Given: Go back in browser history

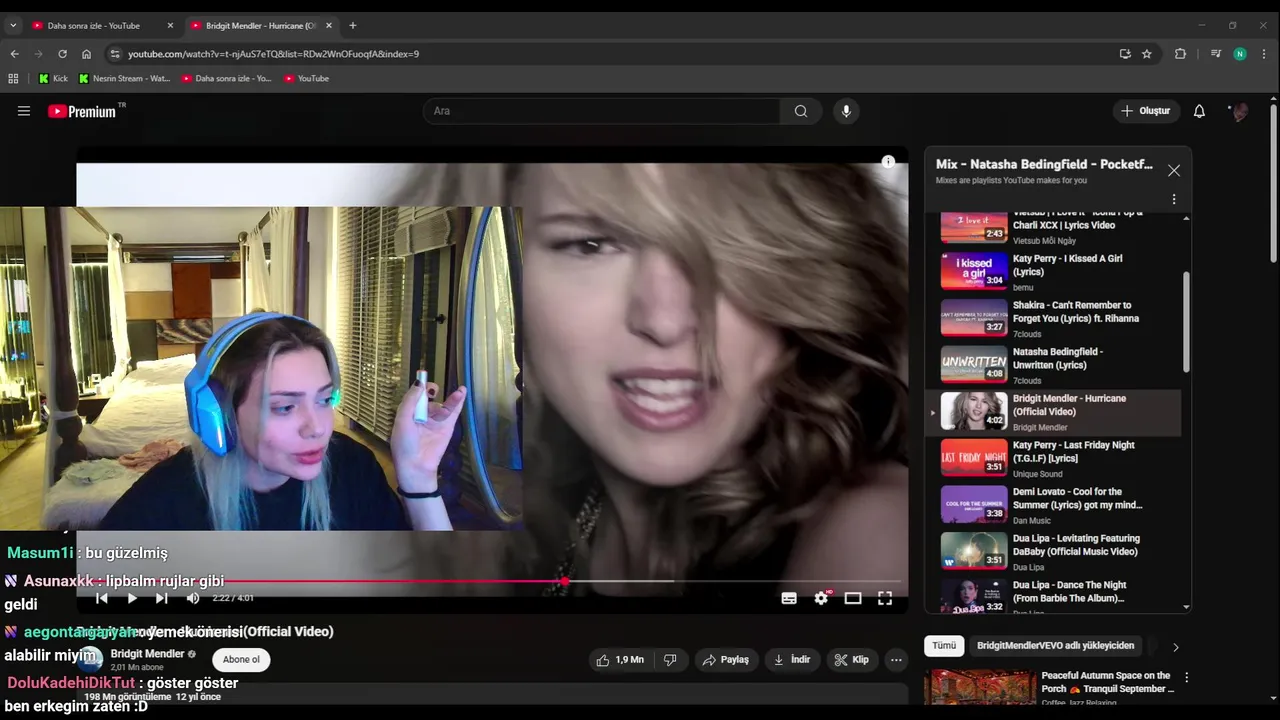Looking at the screenshot, I should pos(14,54).
